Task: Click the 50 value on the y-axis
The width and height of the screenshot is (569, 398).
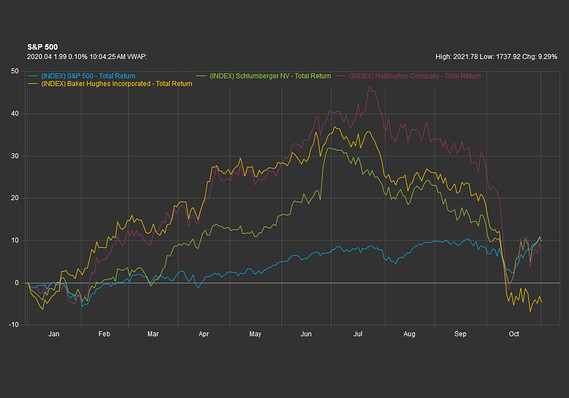Action: [15, 71]
